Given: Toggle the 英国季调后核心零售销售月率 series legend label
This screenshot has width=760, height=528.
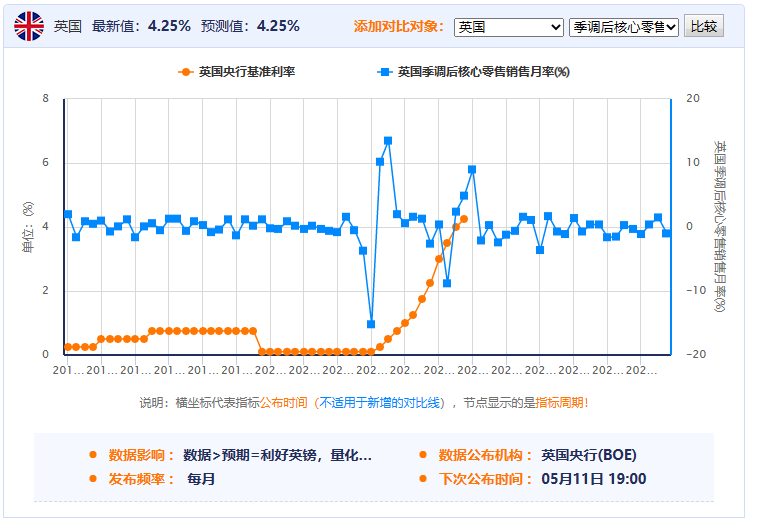Looking at the screenshot, I should click(x=483, y=72).
